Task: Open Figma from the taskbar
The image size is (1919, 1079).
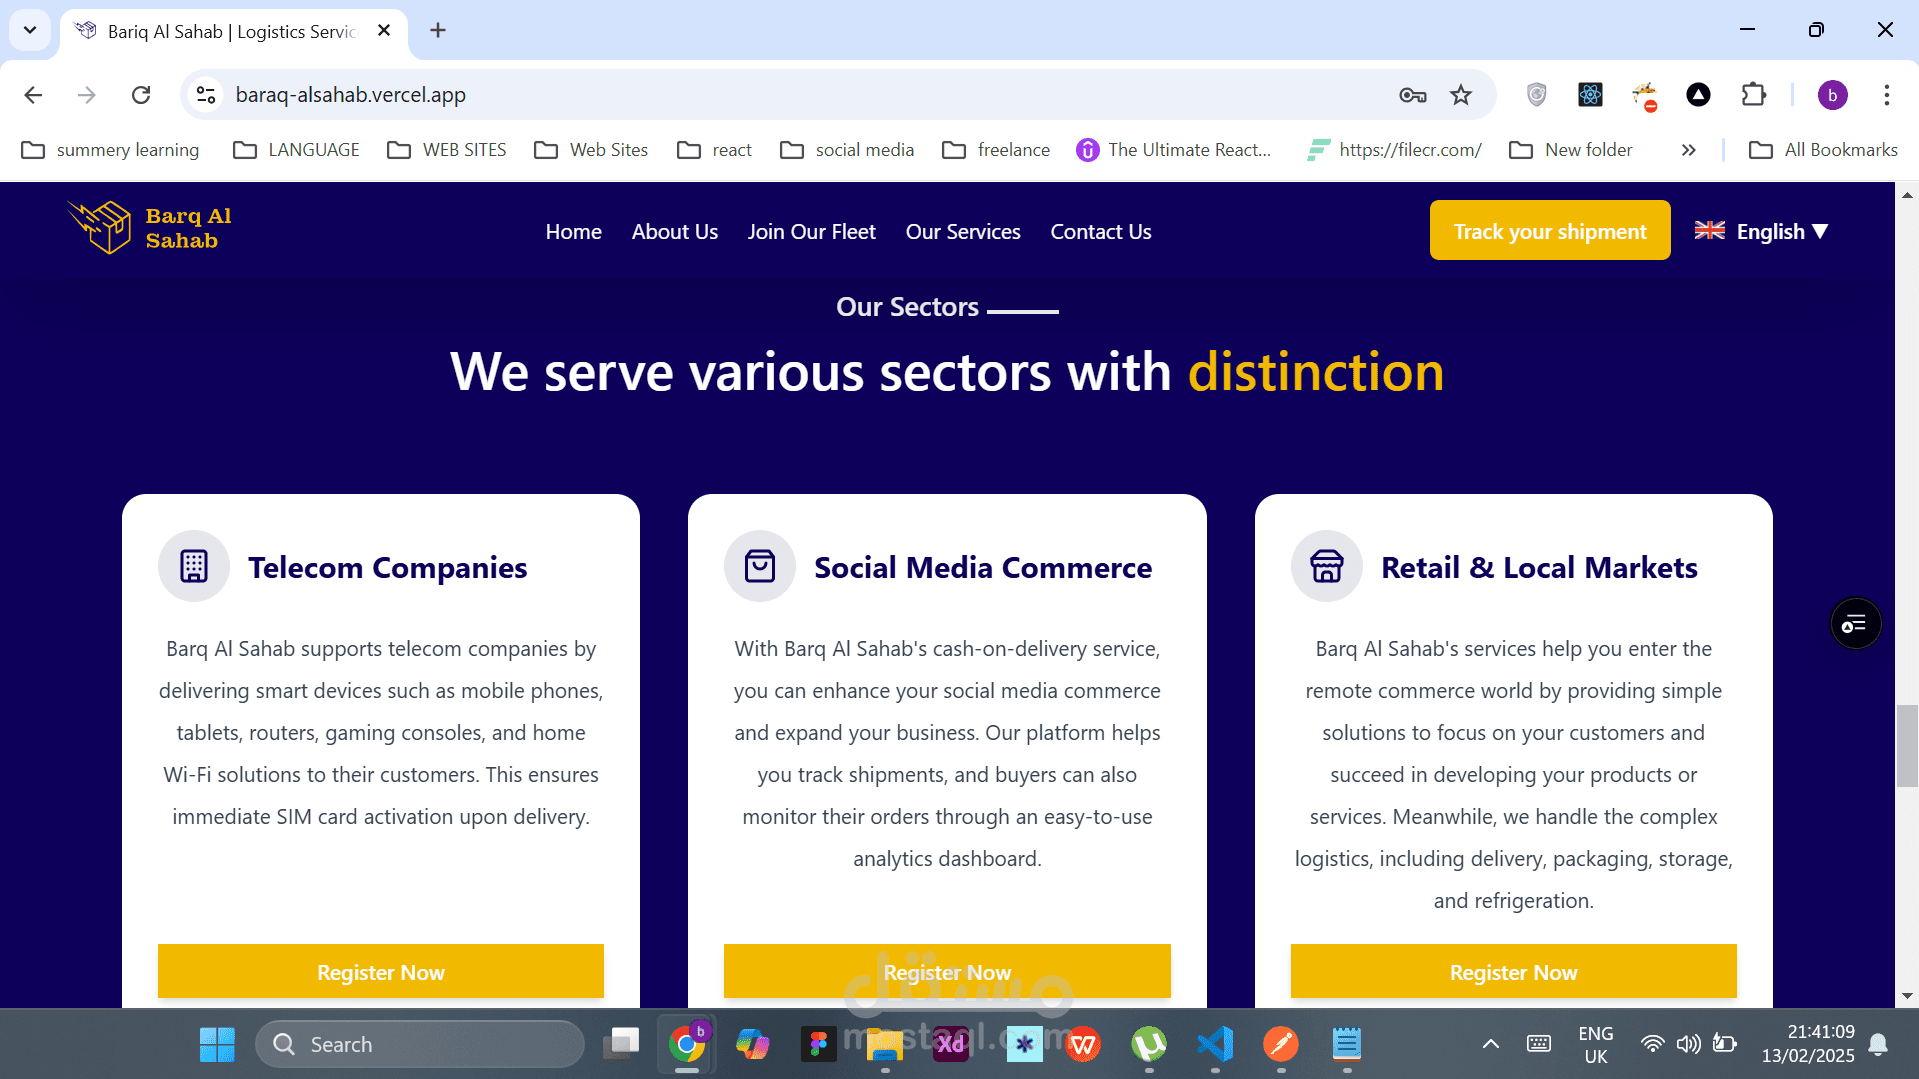Action: pyautogui.click(x=818, y=1044)
